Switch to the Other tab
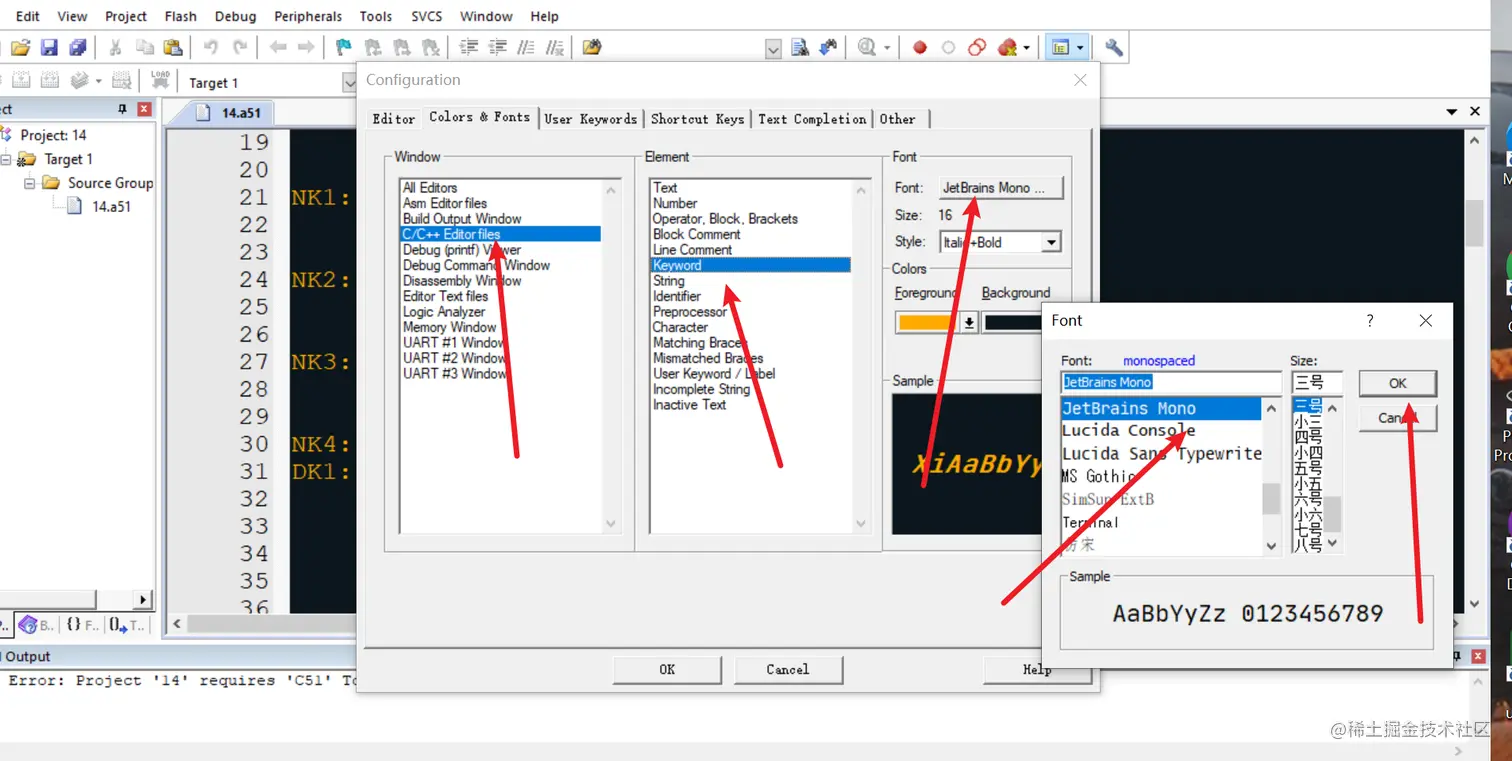This screenshot has height=761, width=1512. click(x=898, y=118)
